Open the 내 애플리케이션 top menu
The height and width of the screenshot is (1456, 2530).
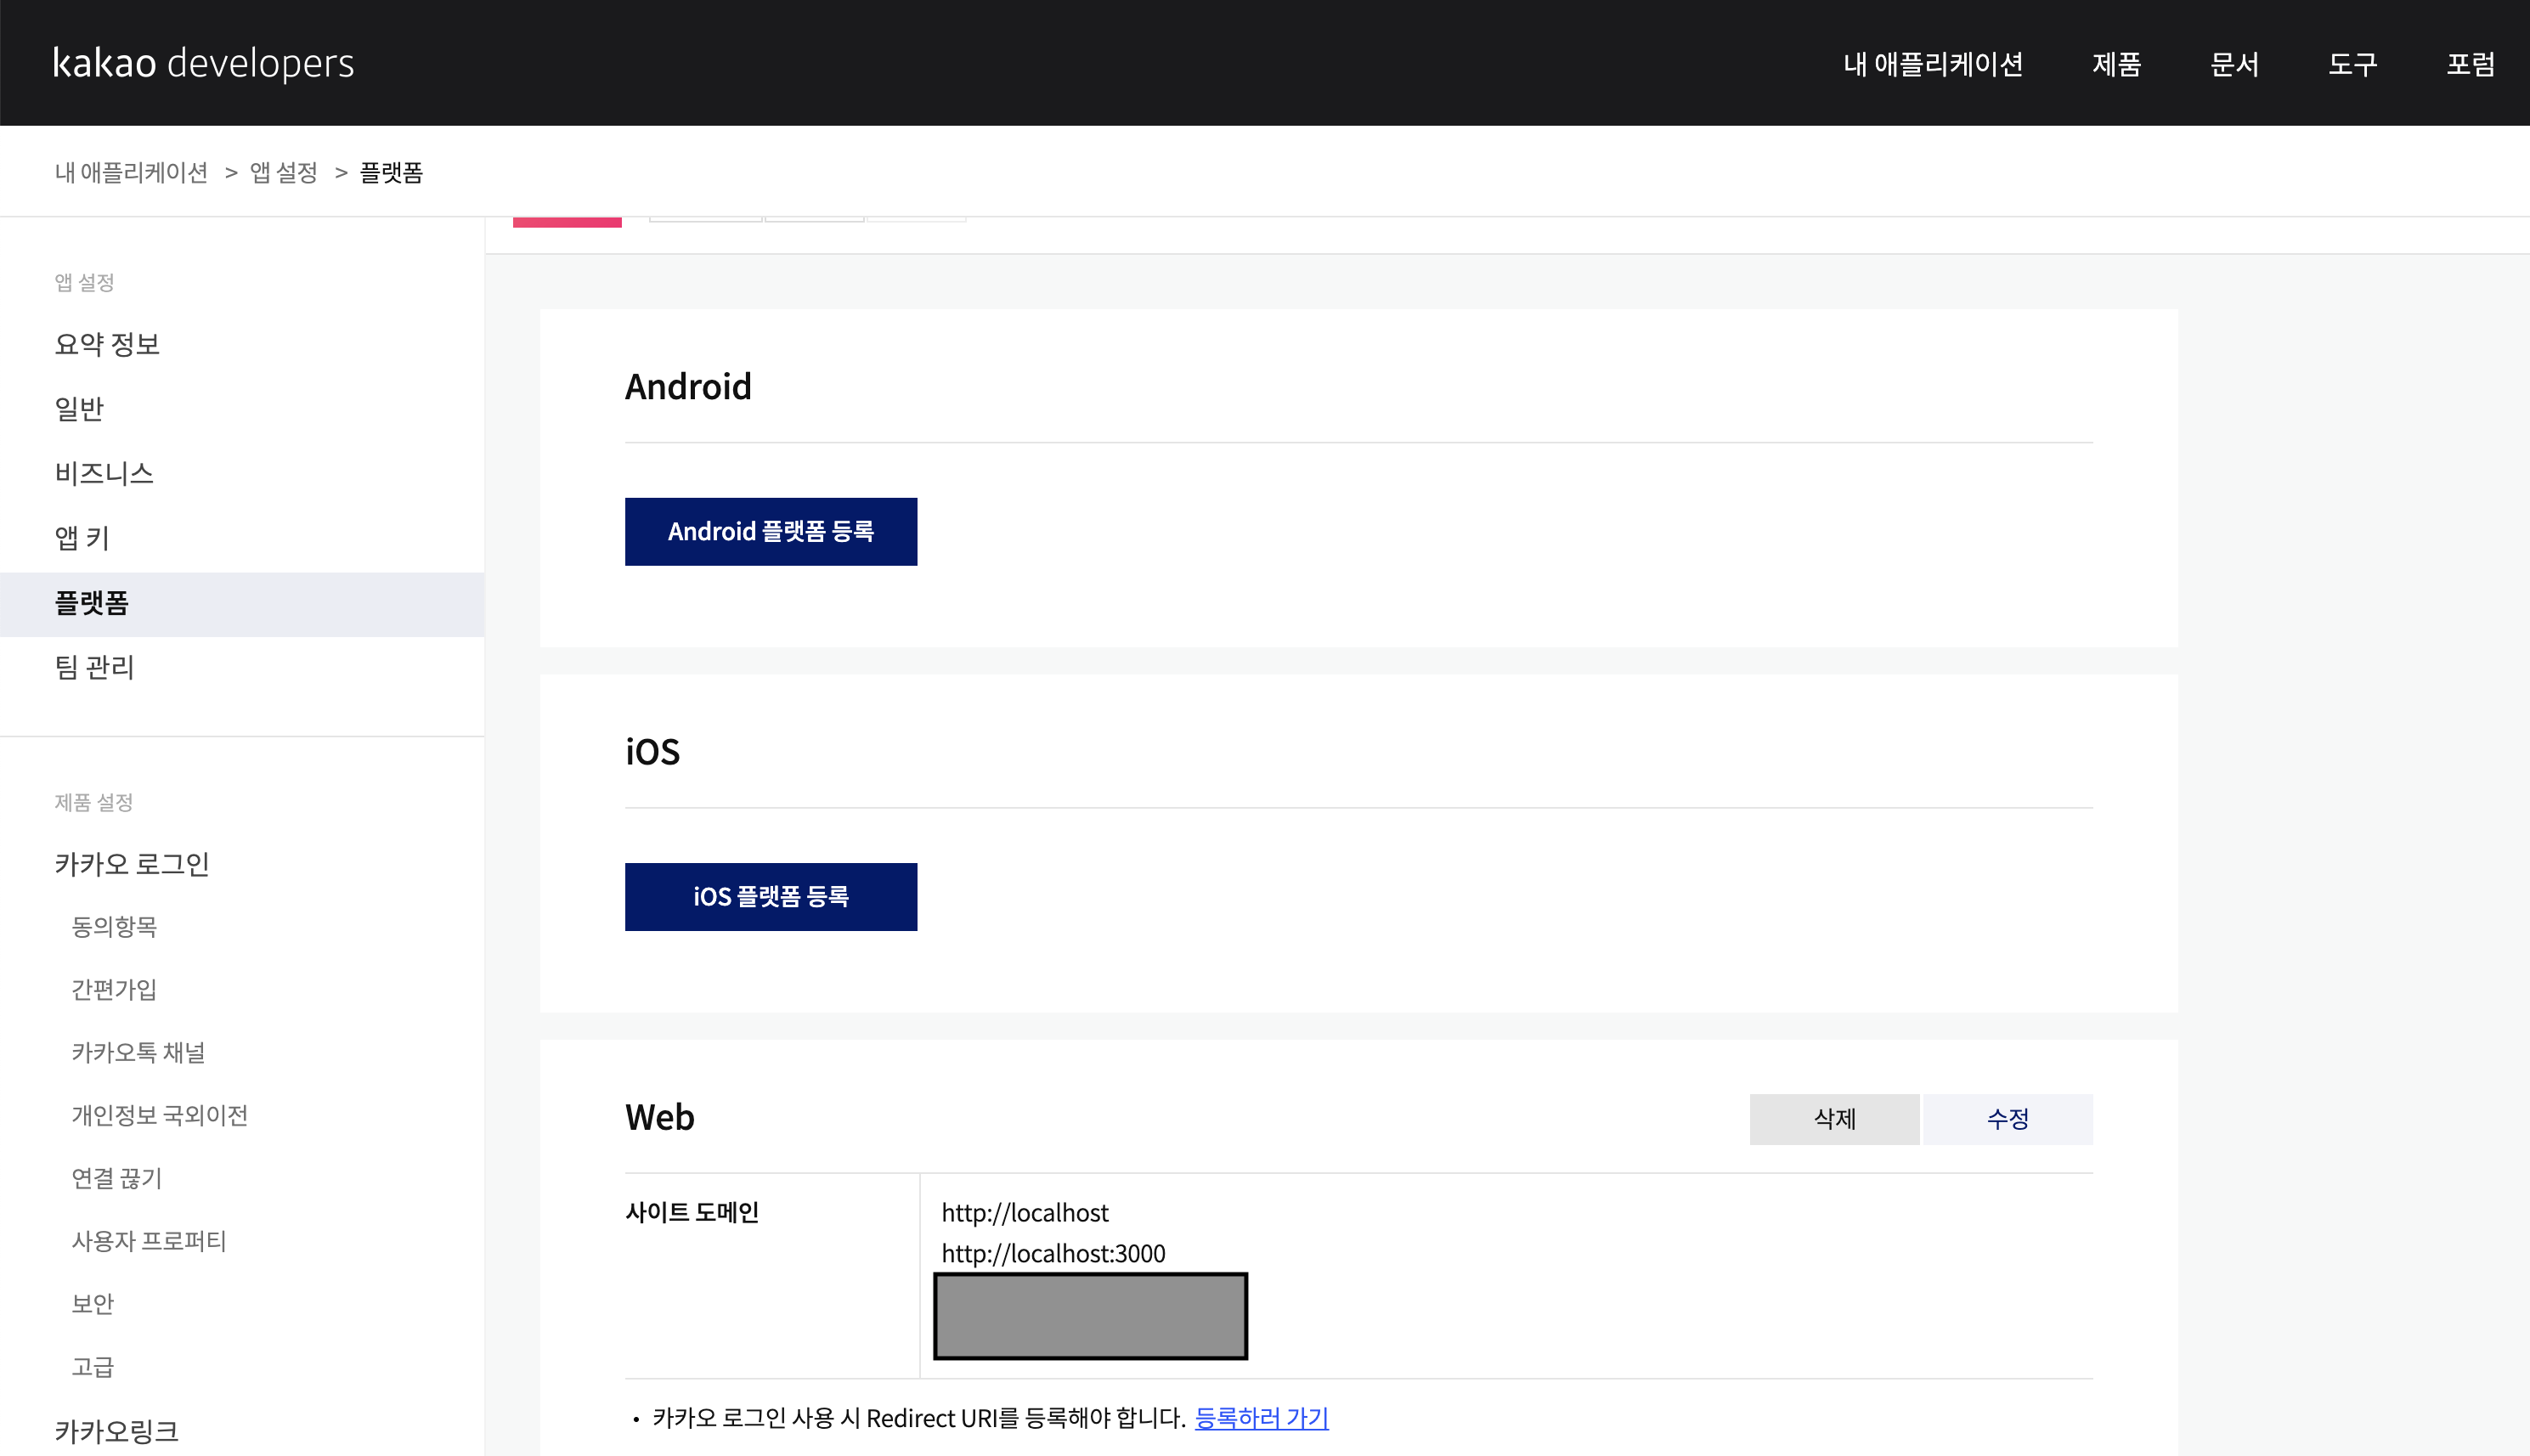click(1932, 64)
